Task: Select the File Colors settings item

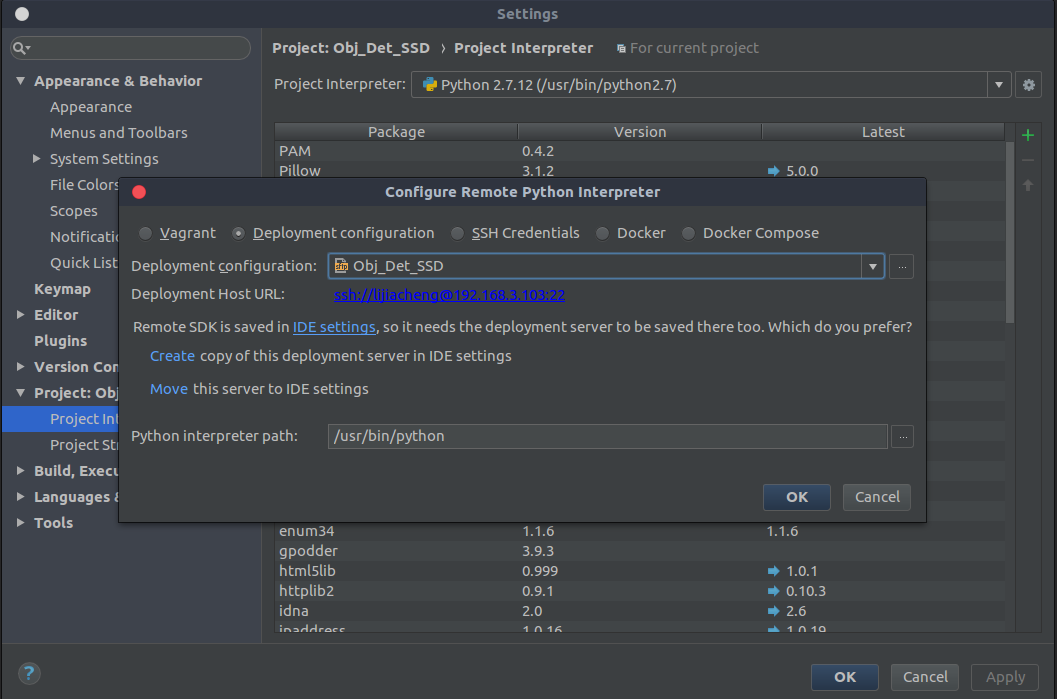Action: pyautogui.click(x=84, y=185)
